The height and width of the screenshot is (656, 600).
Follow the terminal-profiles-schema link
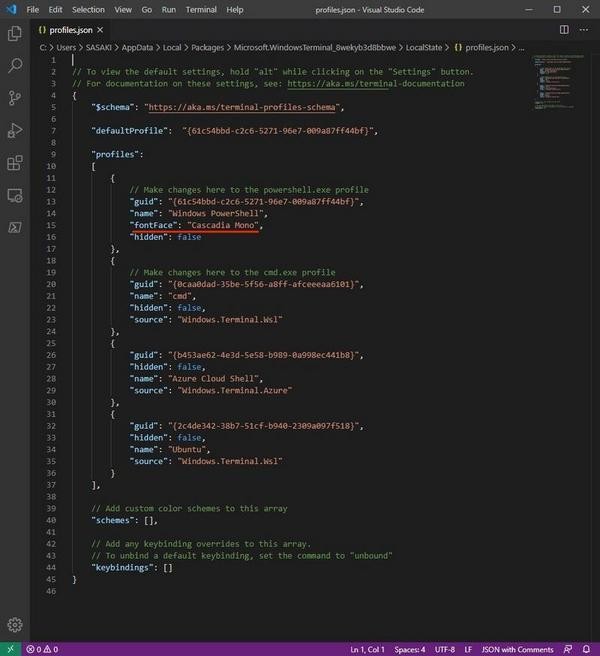tap(242, 107)
